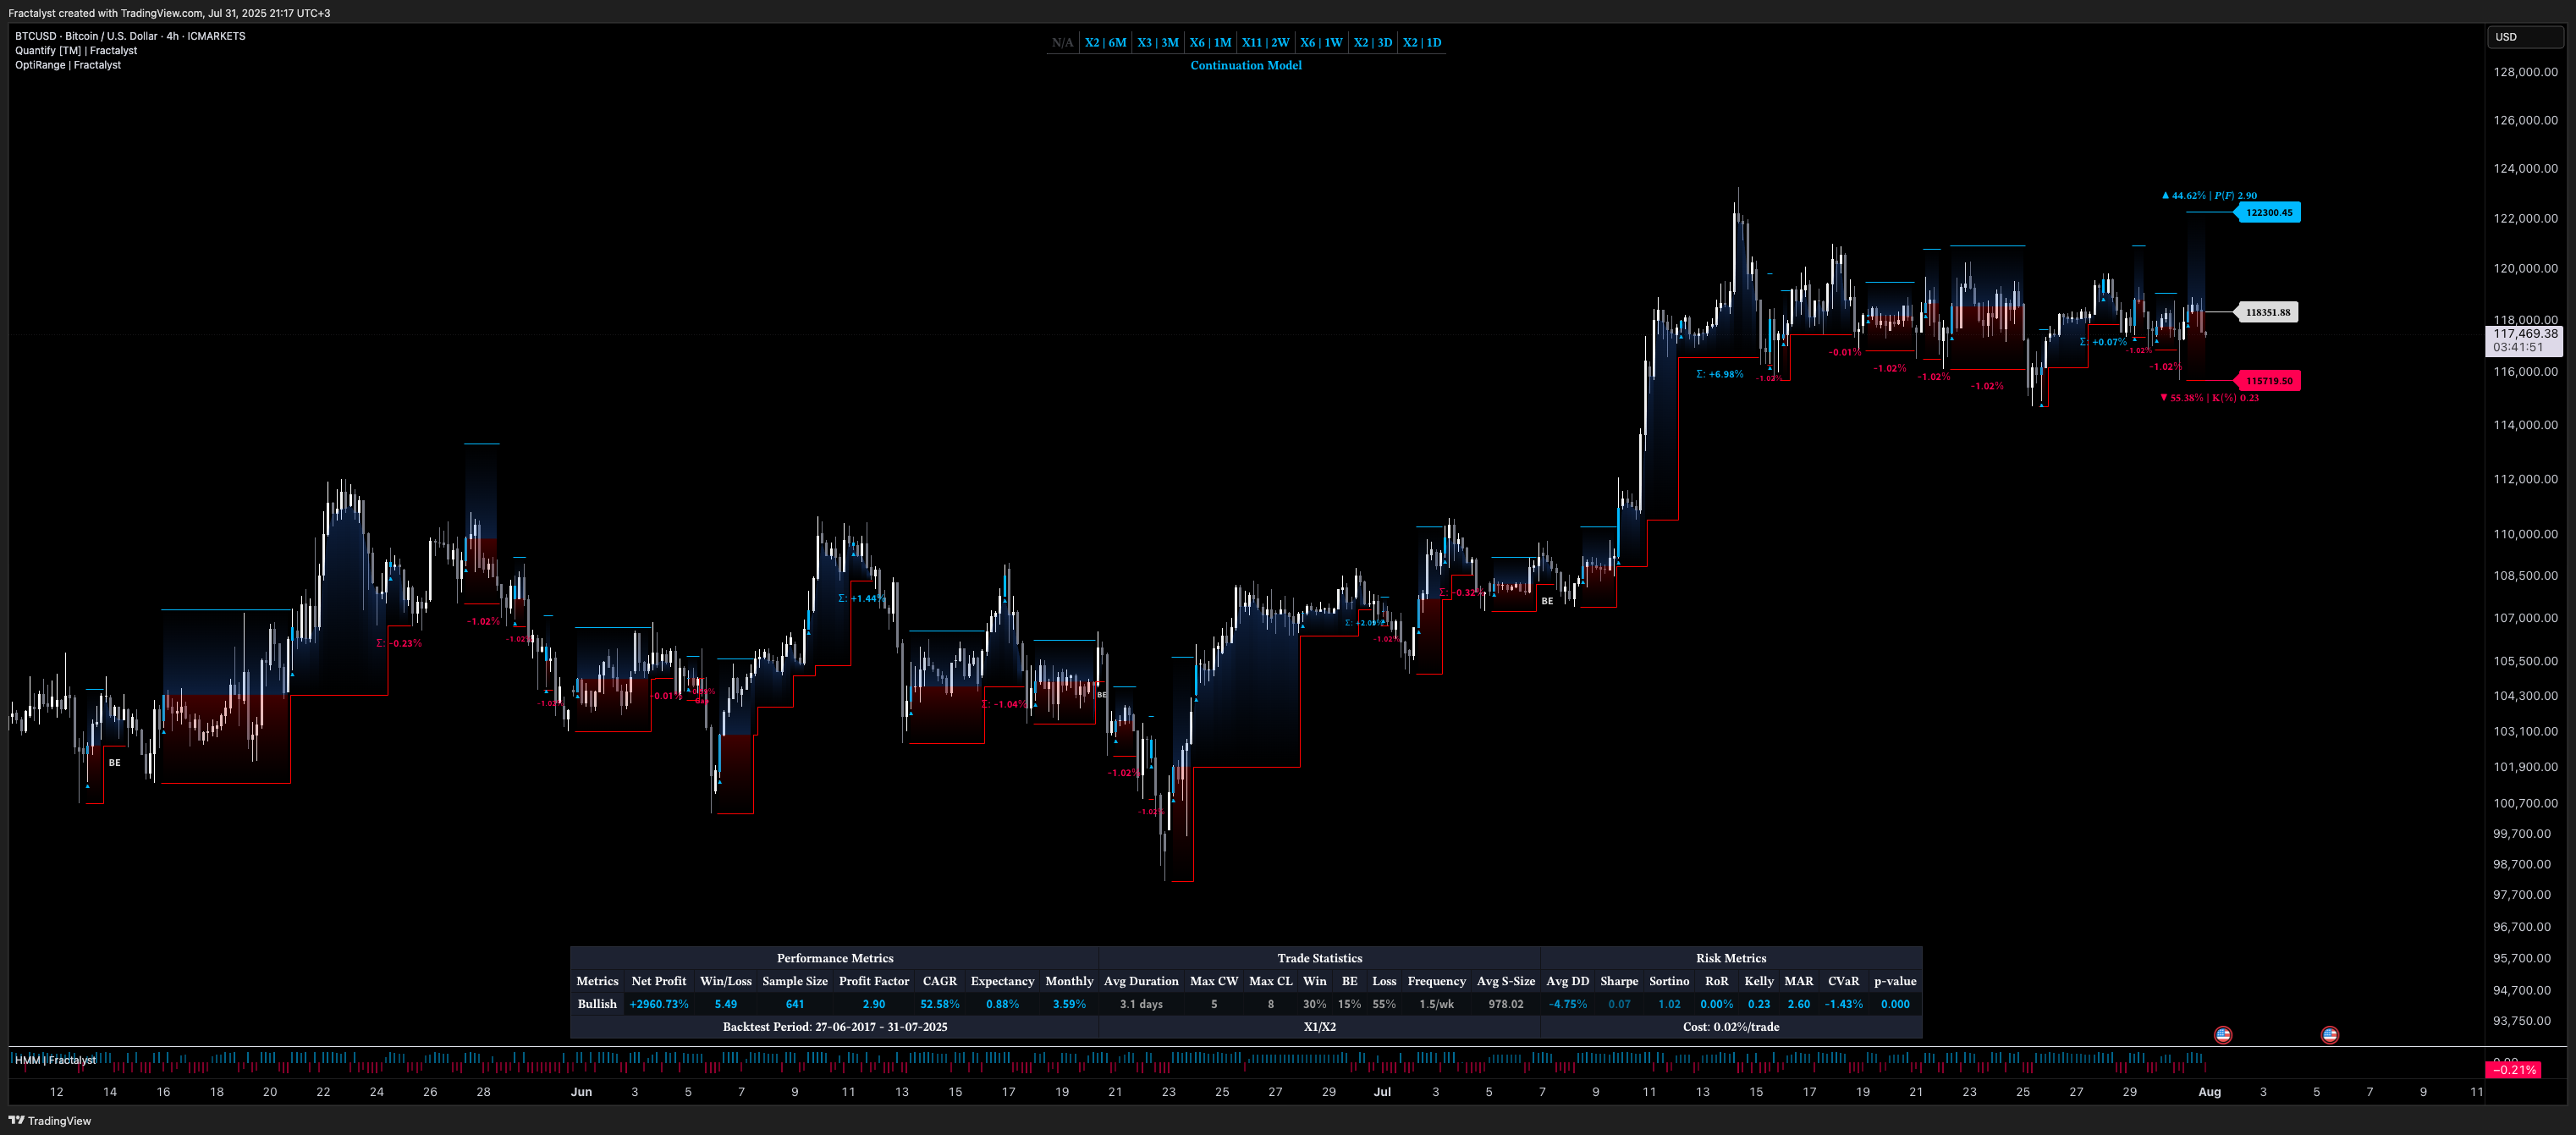Click the Σ: +6.98% trade result label
Viewport: 2576px width, 1135px height.
[1719, 374]
